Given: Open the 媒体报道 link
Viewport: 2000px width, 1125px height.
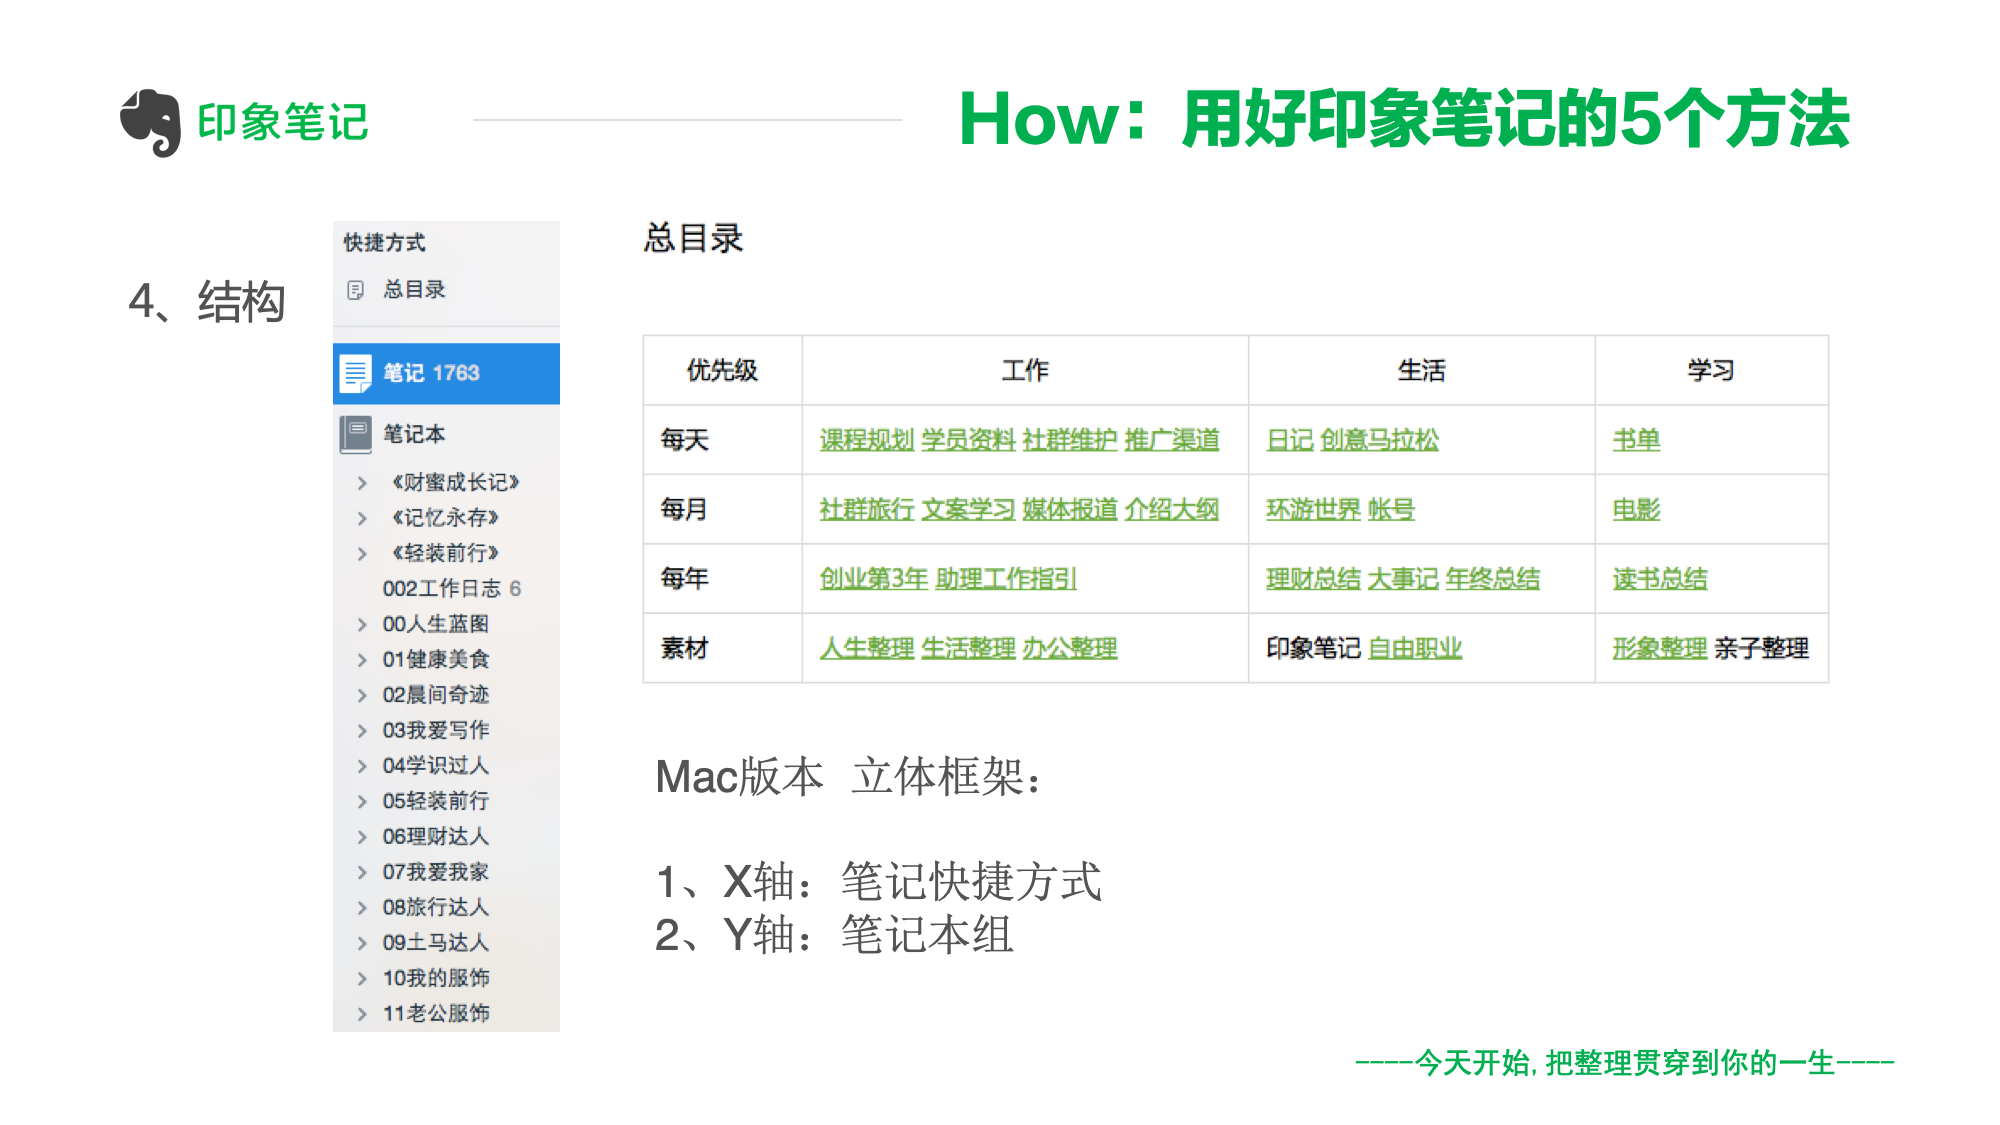Looking at the screenshot, I should (x=1070, y=509).
